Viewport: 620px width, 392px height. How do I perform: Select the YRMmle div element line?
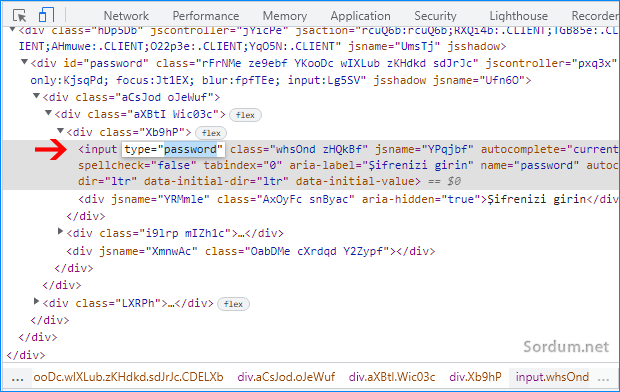[x=348, y=199]
